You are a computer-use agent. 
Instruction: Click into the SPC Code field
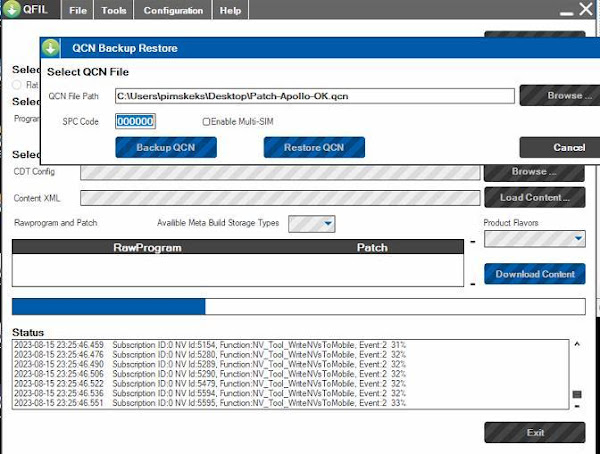click(x=135, y=121)
